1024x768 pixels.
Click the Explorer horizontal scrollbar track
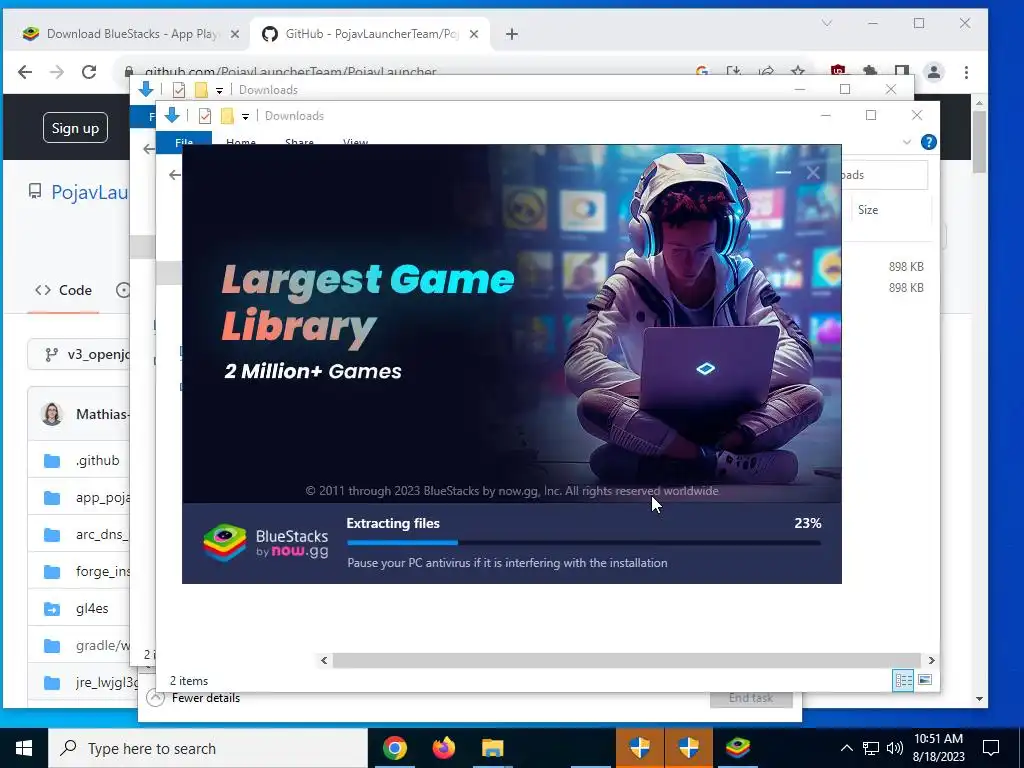tap(627, 660)
